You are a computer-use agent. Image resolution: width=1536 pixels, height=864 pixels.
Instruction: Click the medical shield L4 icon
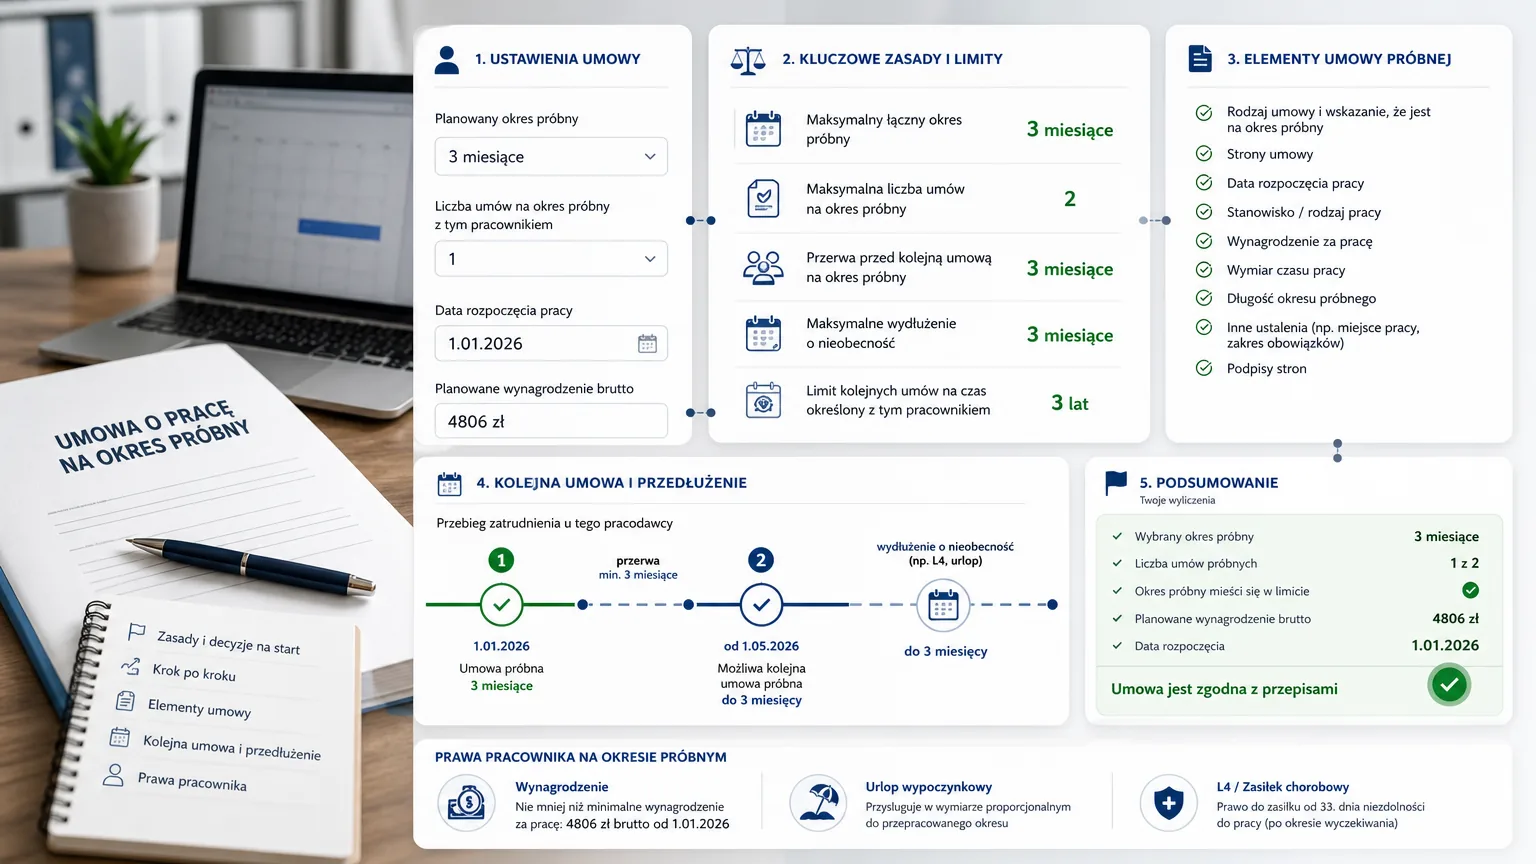(x=1168, y=803)
